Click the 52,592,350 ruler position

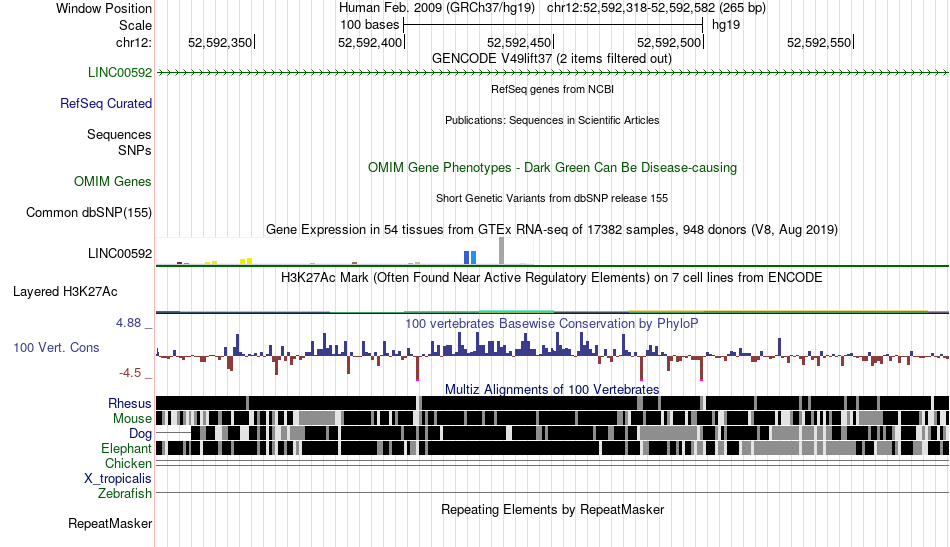[220, 42]
